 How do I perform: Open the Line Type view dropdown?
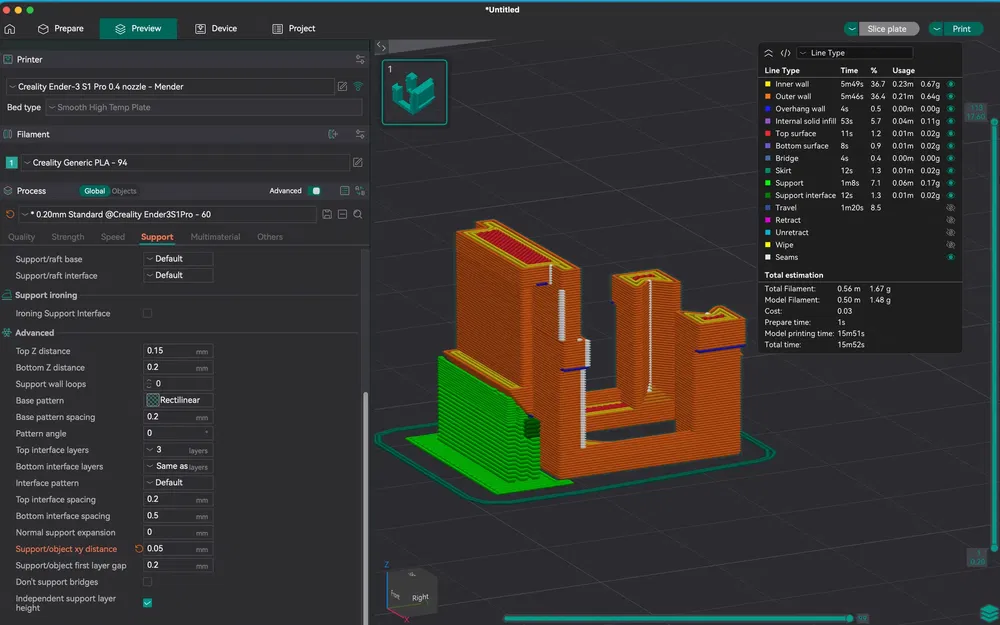point(855,53)
